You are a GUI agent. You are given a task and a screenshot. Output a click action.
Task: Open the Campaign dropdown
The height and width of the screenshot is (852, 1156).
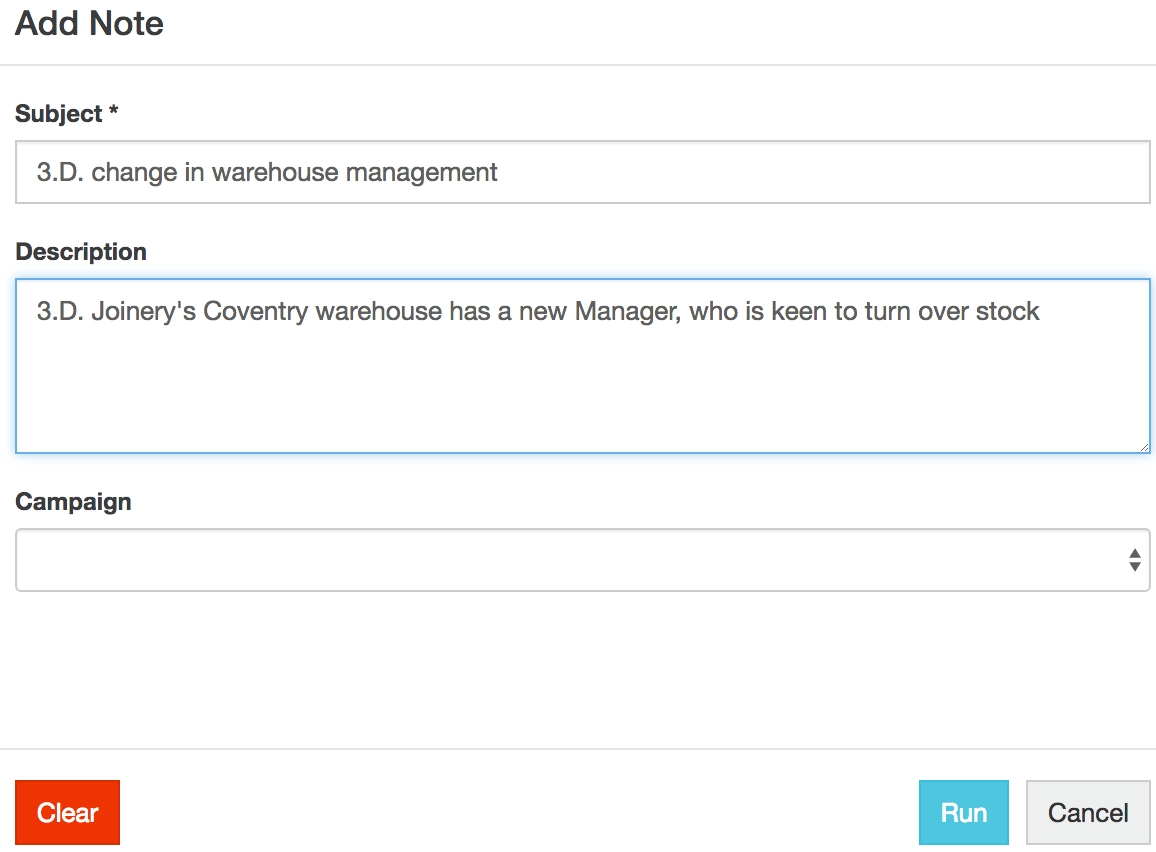[582, 560]
